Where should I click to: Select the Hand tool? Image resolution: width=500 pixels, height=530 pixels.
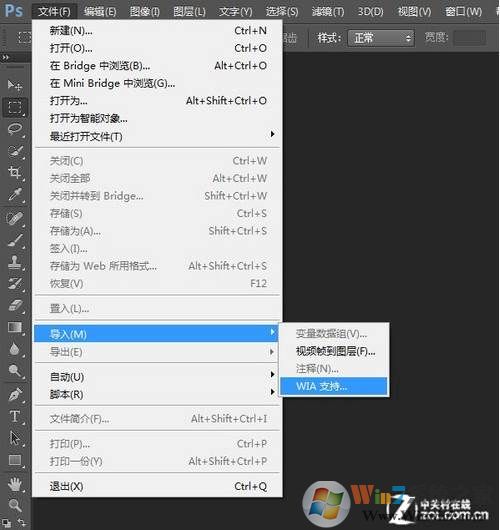[15, 484]
